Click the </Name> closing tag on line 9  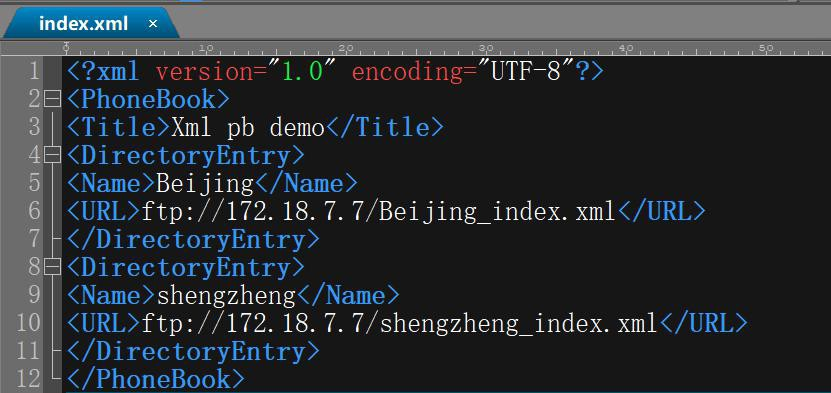(x=348, y=296)
